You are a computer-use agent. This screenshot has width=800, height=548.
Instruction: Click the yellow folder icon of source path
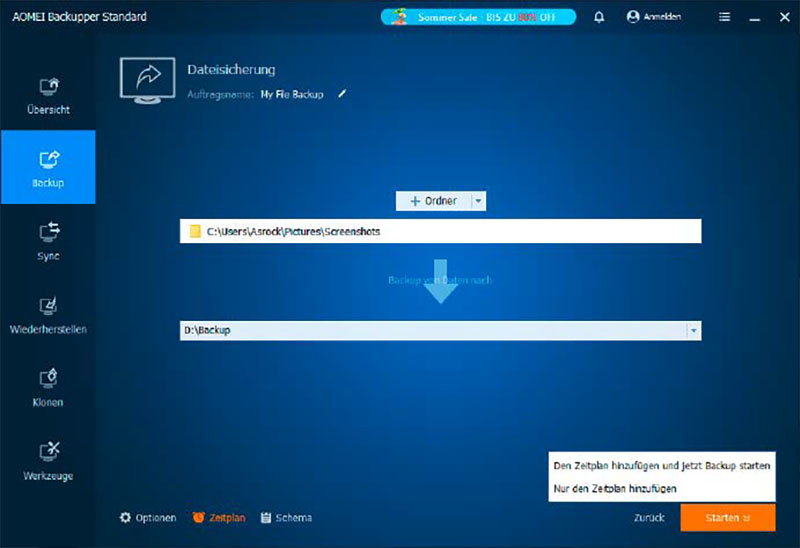[195, 231]
